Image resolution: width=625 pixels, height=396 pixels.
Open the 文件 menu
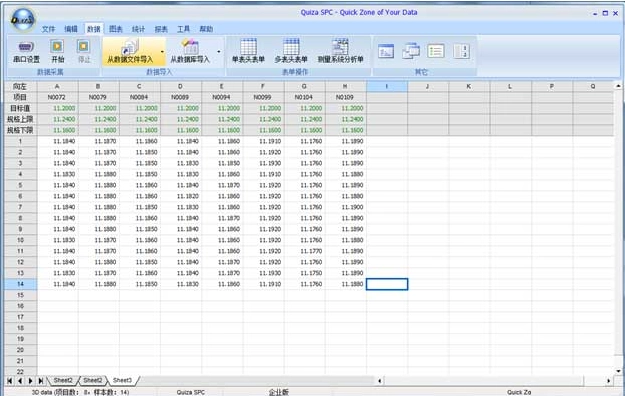tap(48, 29)
